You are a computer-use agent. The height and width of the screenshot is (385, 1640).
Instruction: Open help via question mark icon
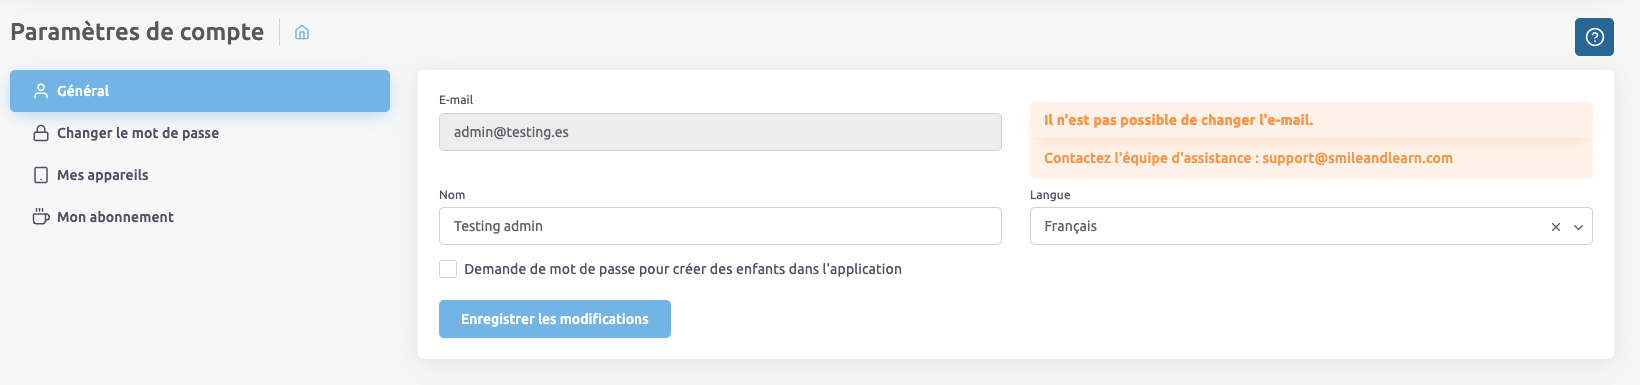tap(1594, 37)
